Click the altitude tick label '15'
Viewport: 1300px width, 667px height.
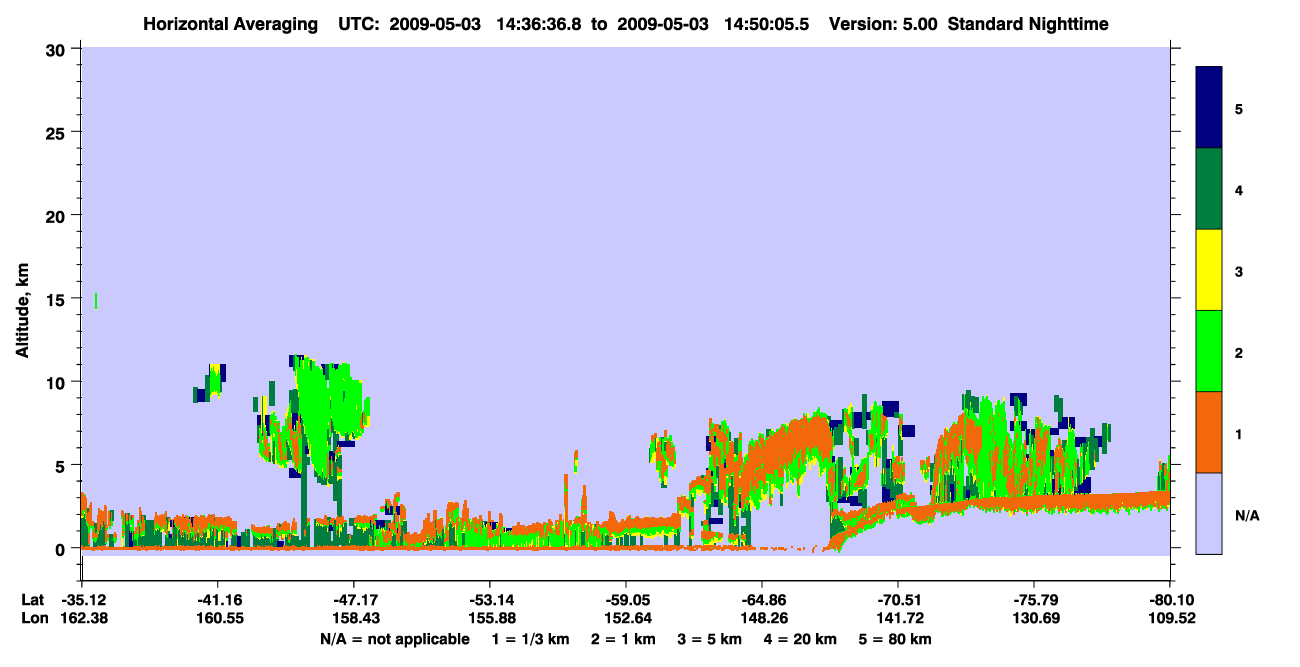tap(56, 299)
